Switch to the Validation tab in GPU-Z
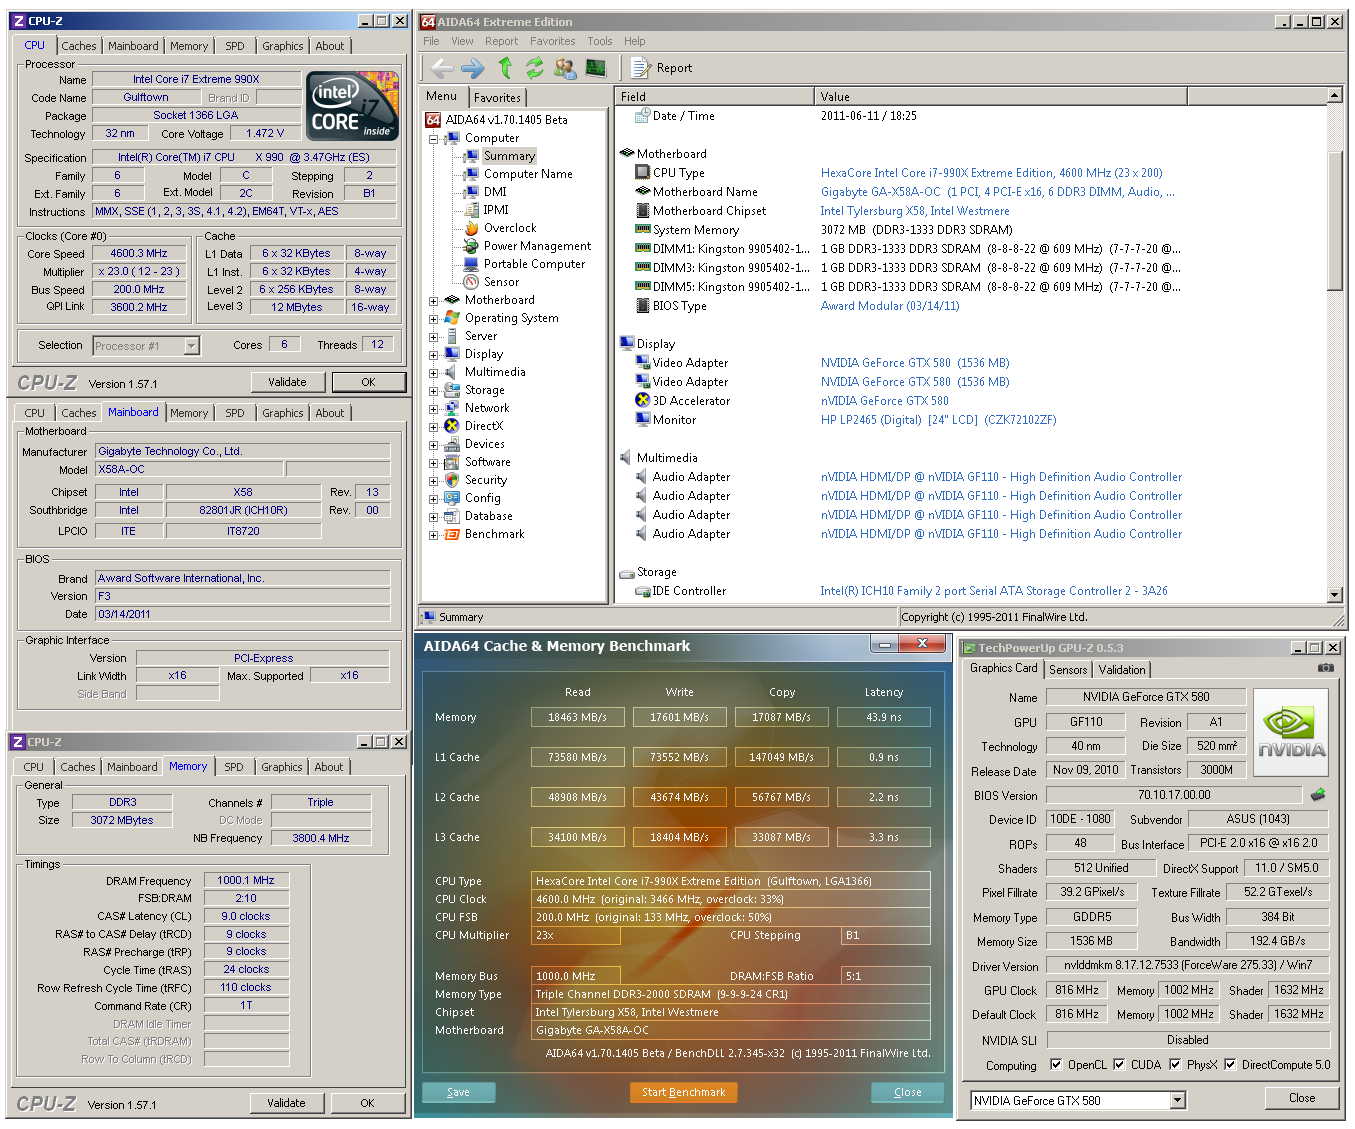This screenshot has width=1355, height=1129. tap(1122, 670)
